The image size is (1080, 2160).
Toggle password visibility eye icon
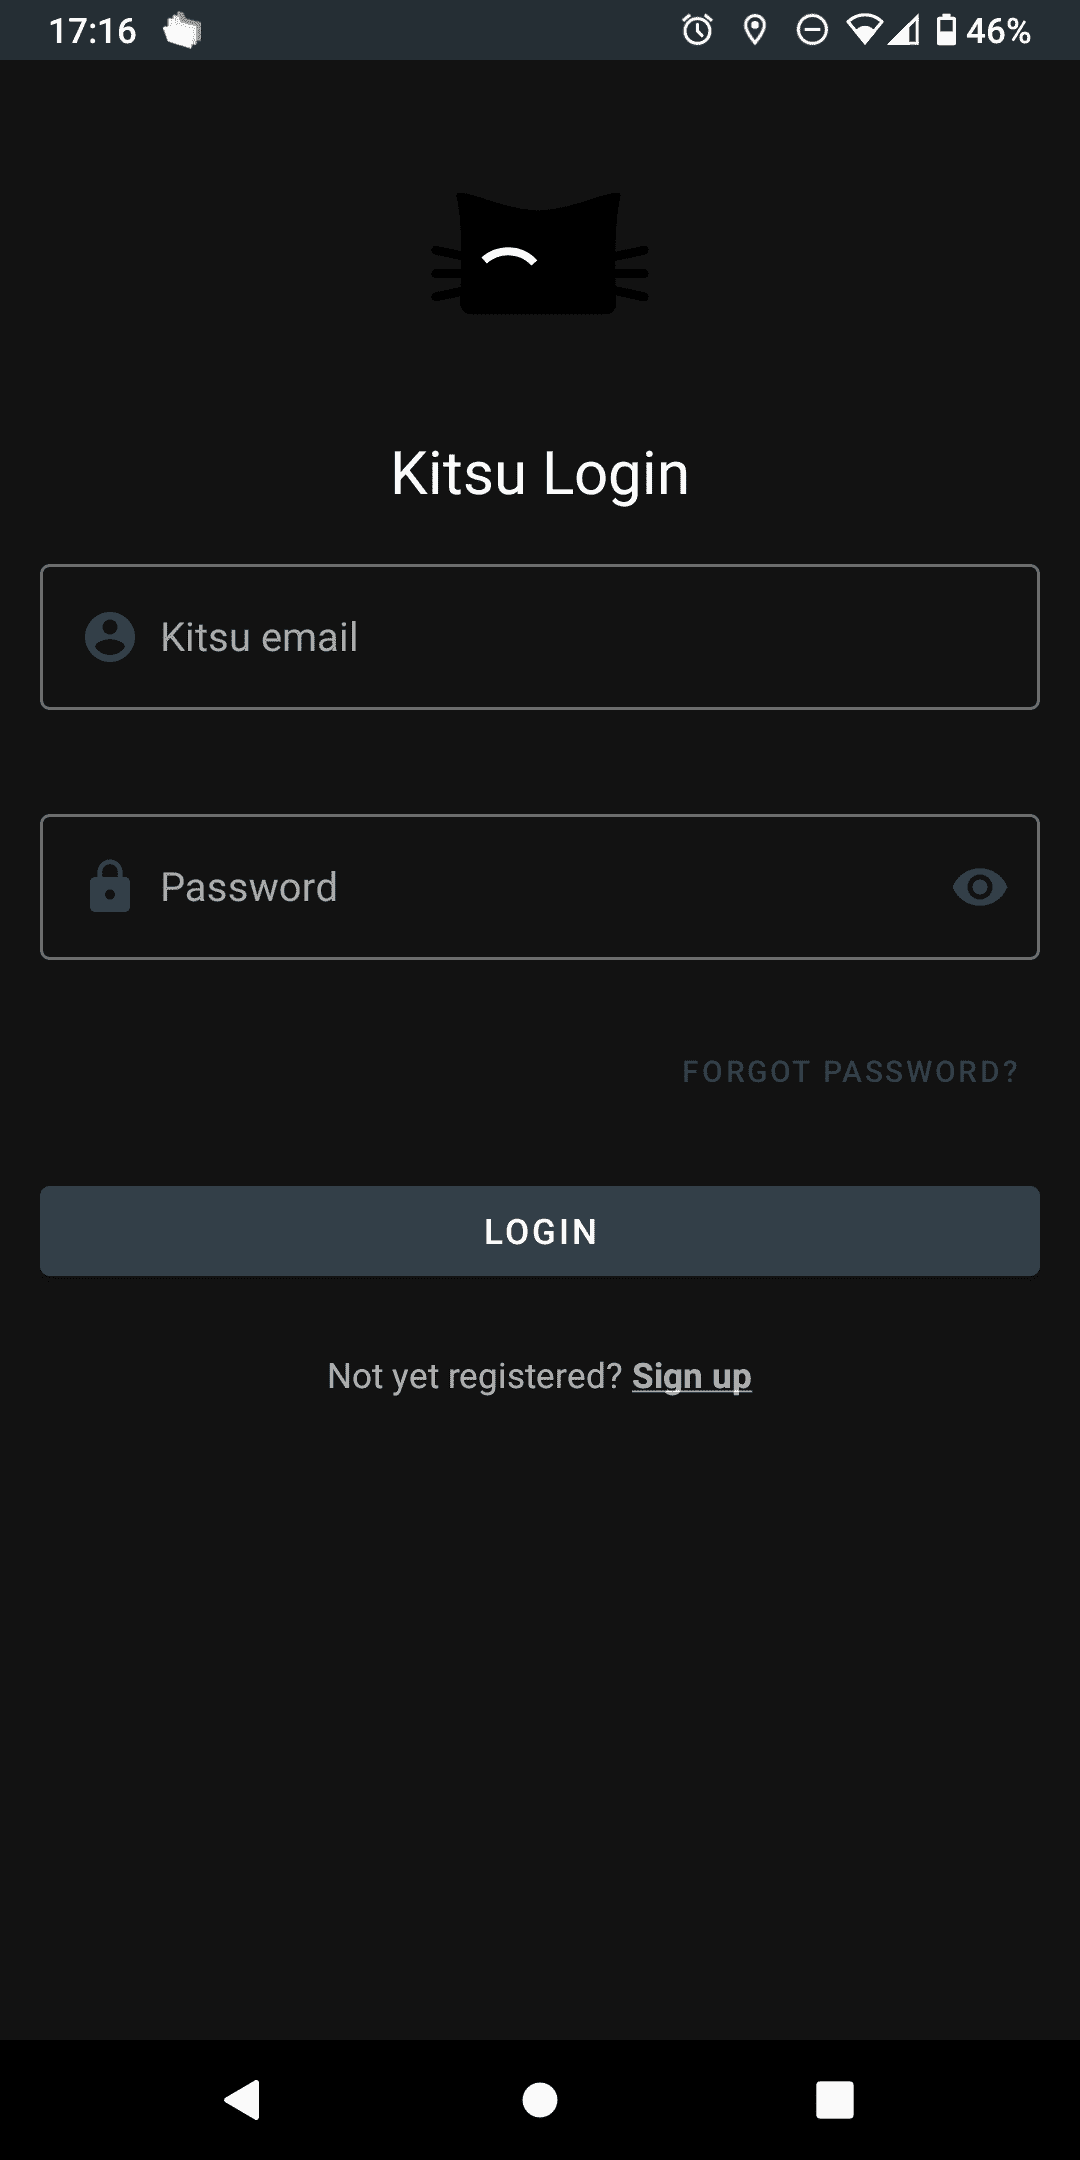(x=980, y=887)
